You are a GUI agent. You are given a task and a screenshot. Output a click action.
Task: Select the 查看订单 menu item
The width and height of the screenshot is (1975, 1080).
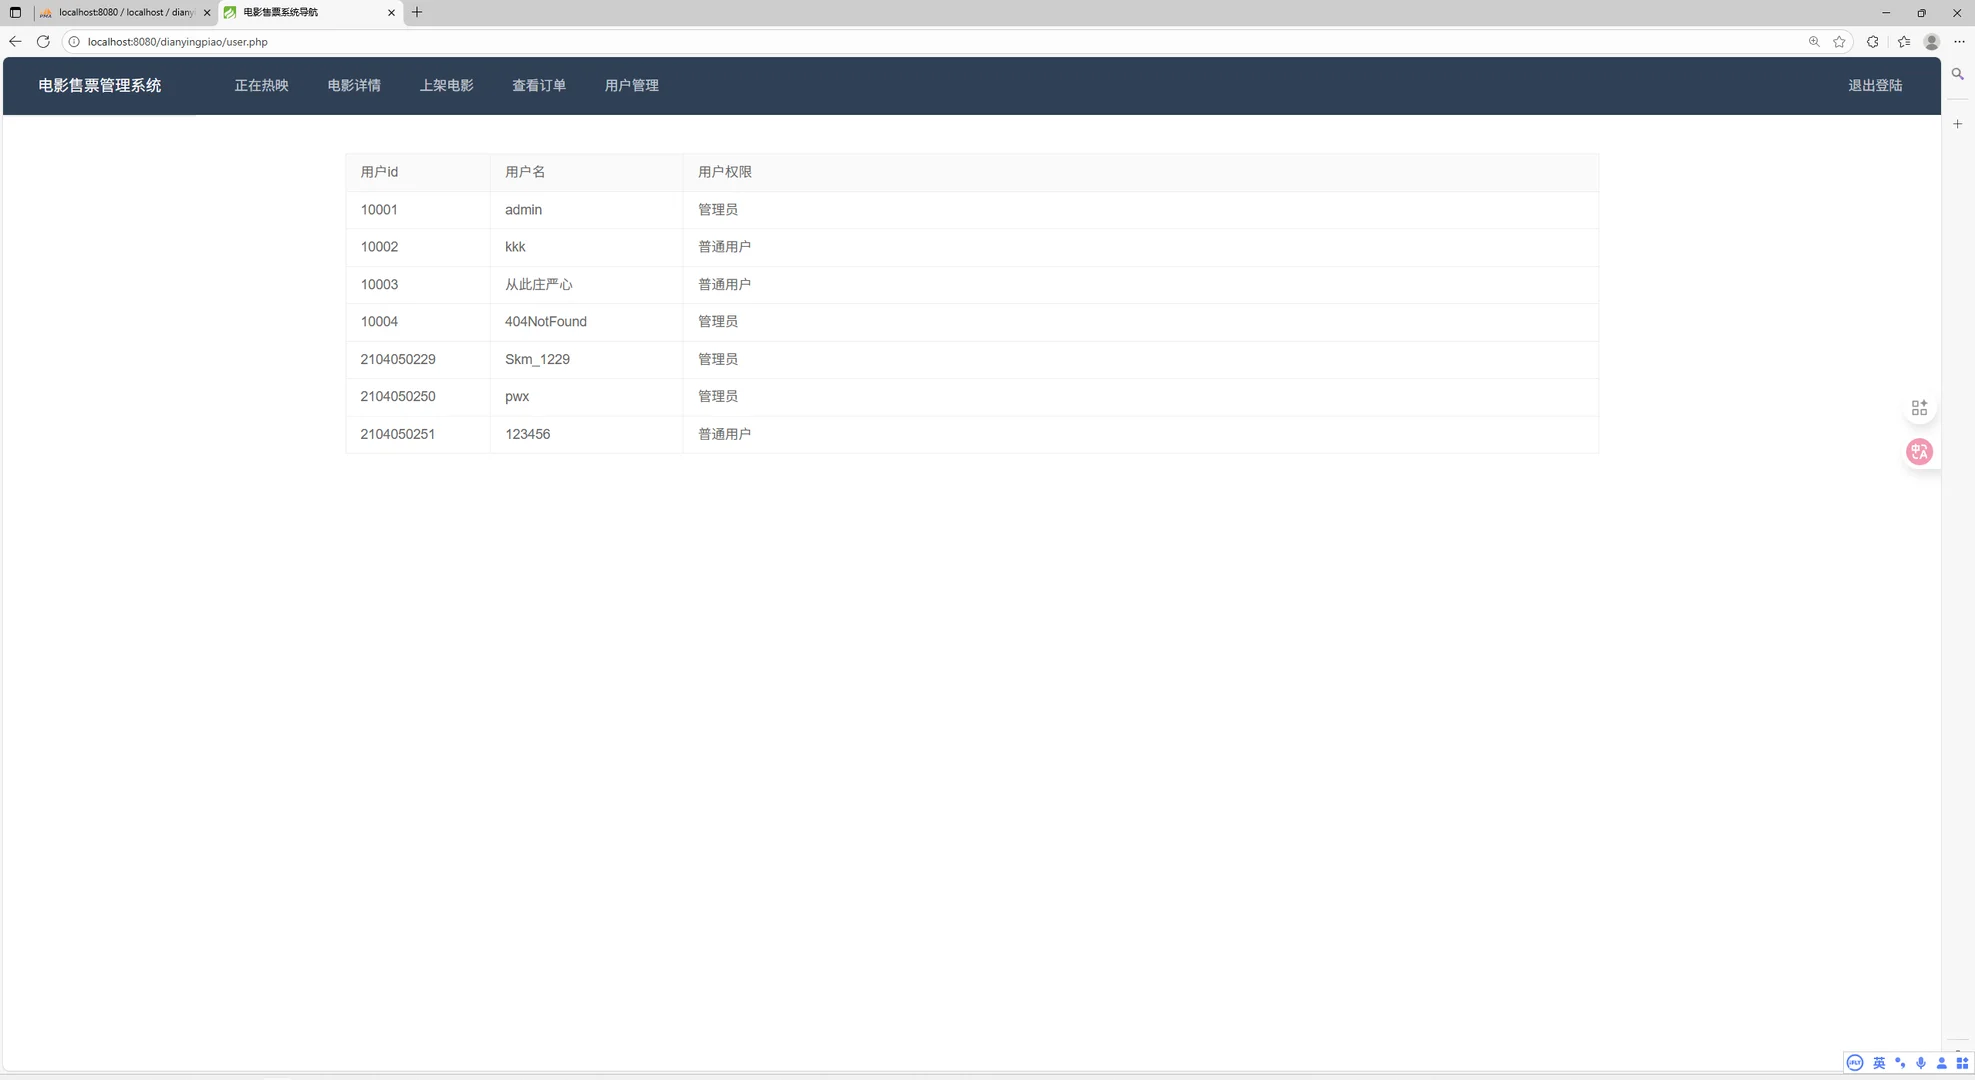539,85
